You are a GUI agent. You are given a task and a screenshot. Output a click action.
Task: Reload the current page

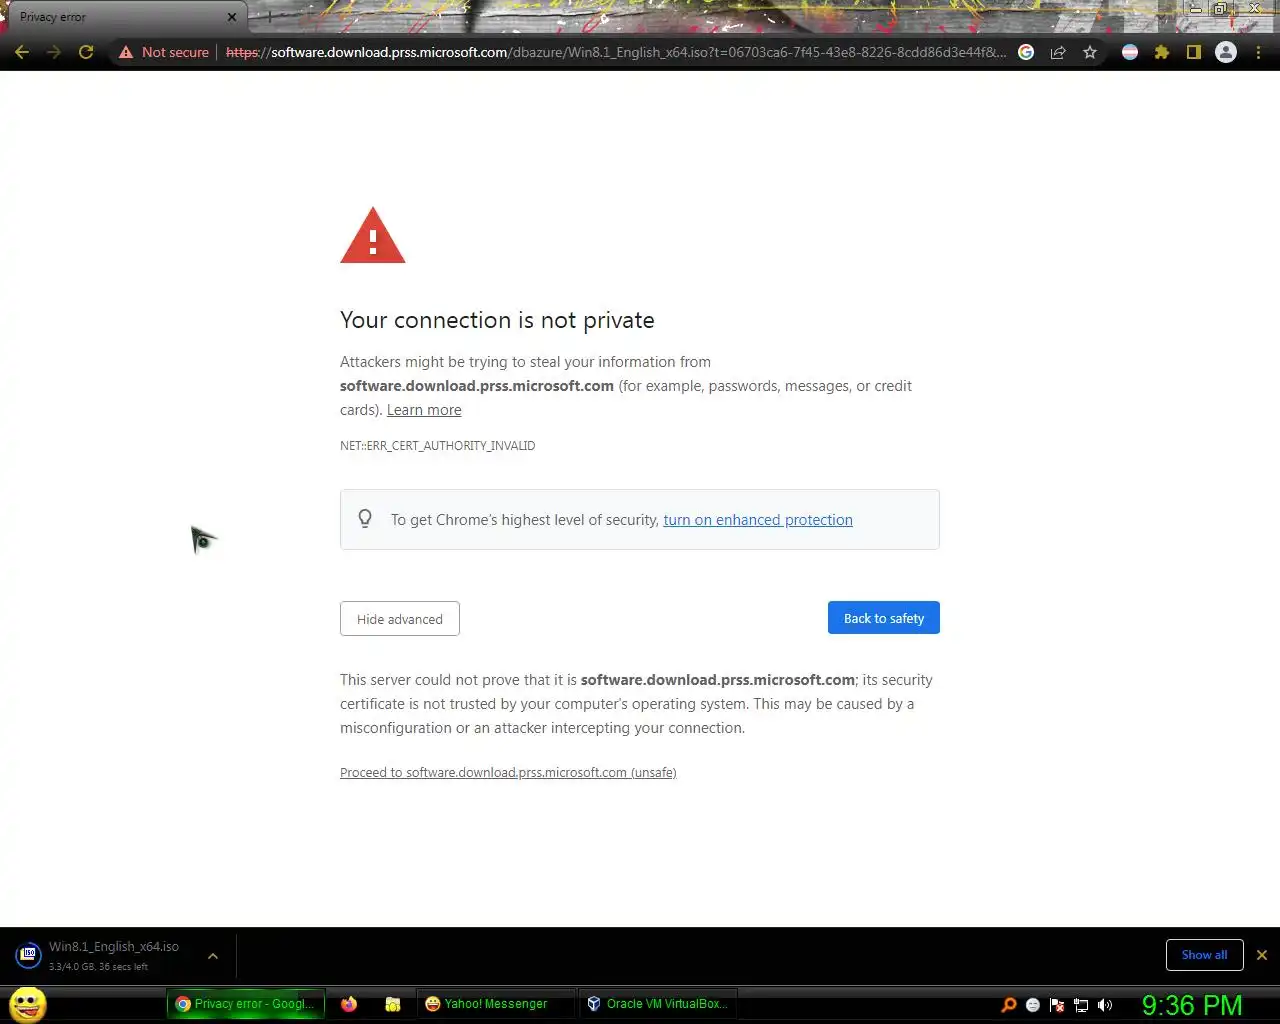pos(86,52)
